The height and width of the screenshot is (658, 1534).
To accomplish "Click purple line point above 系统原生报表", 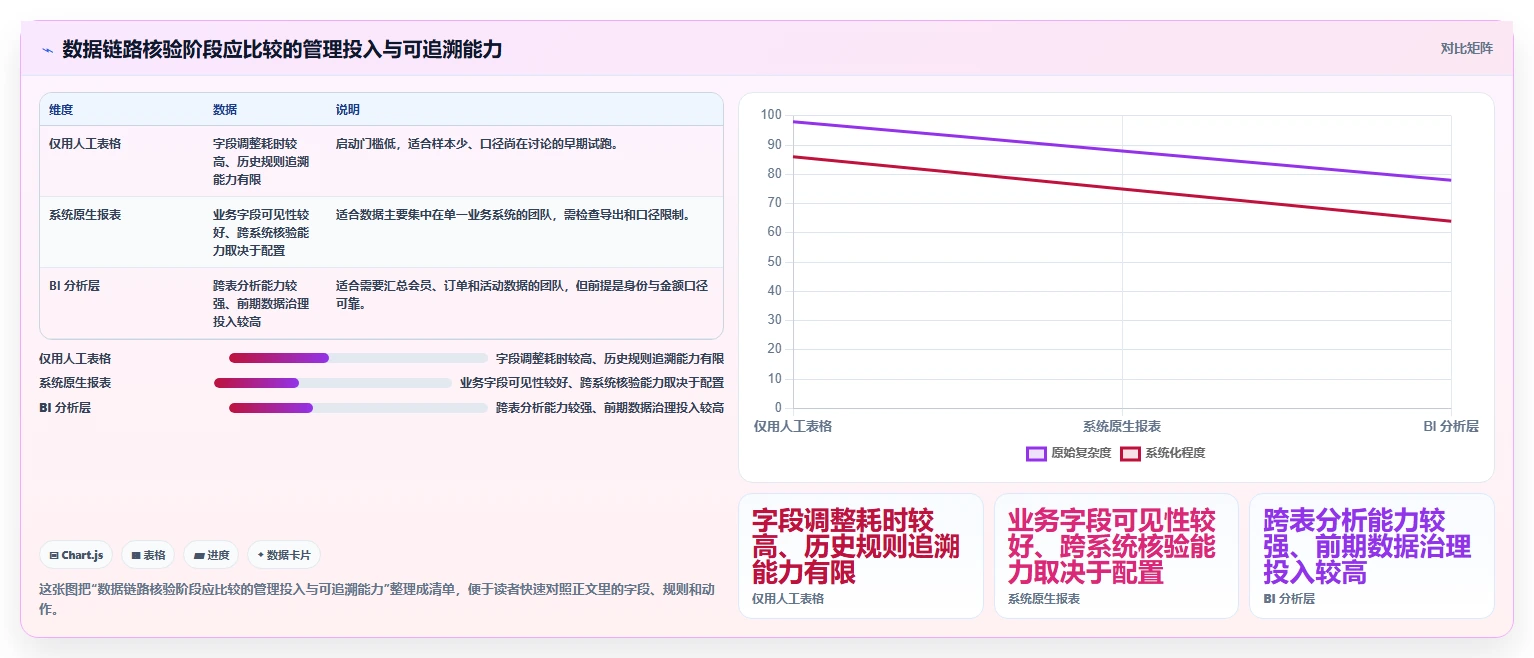I will click(x=1122, y=151).
